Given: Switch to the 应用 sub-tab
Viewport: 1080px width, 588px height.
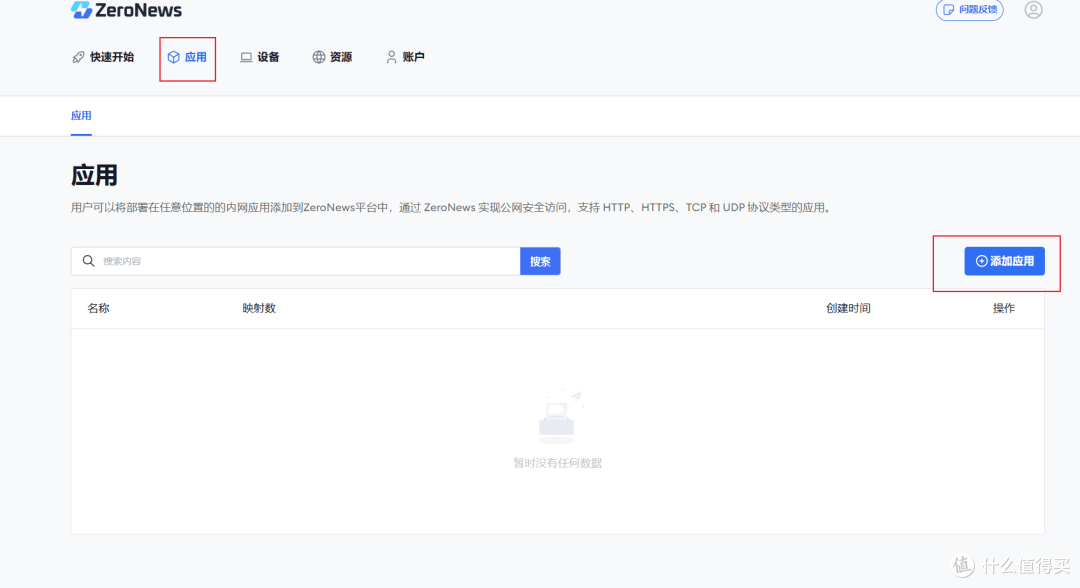Looking at the screenshot, I should point(81,115).
